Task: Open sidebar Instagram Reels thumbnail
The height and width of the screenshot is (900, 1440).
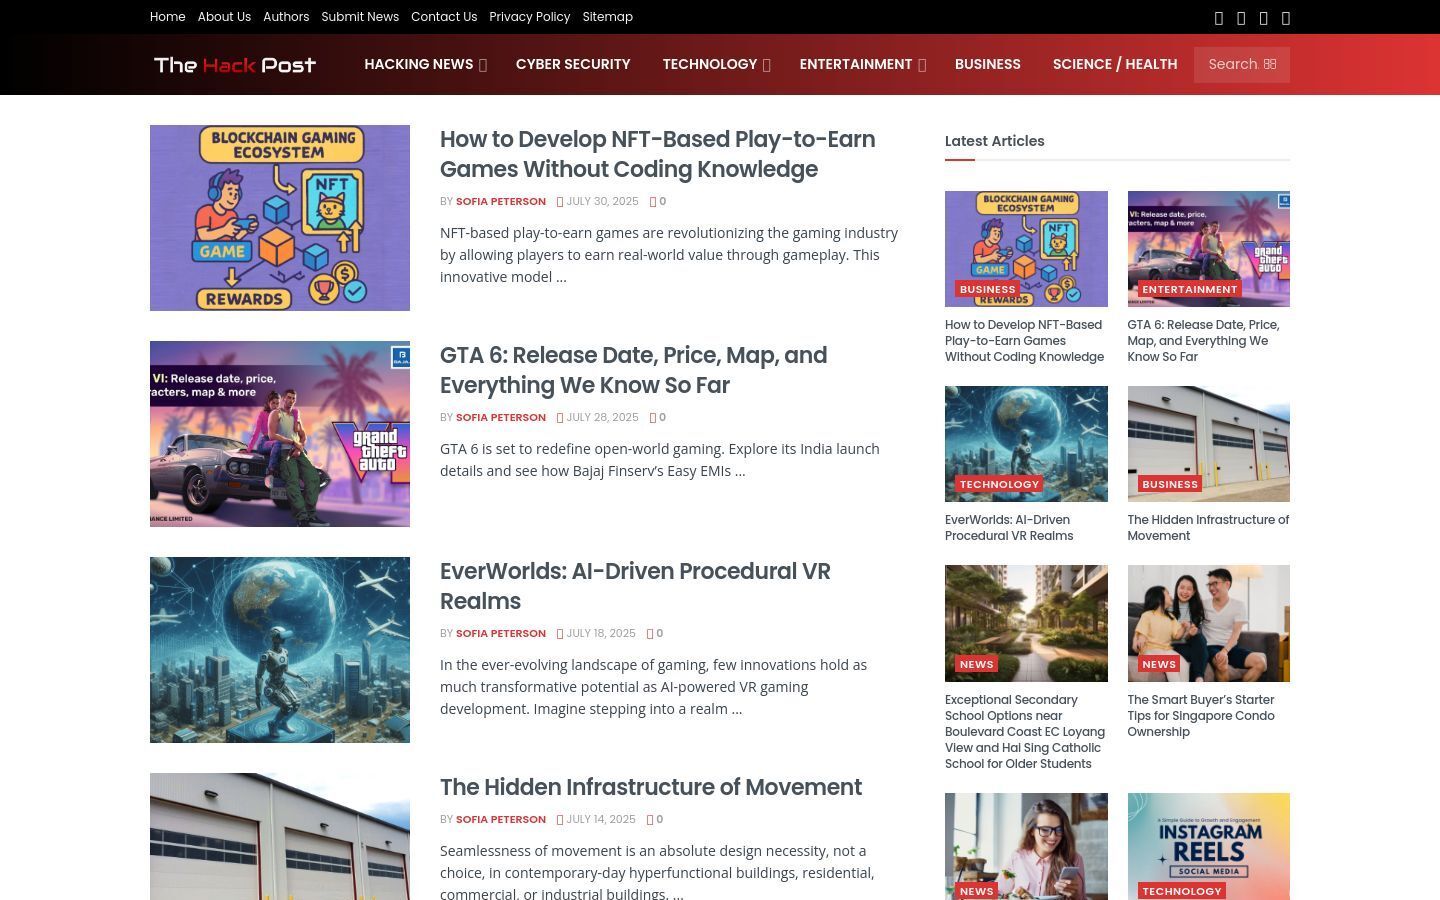Action: click(1209, 846)
